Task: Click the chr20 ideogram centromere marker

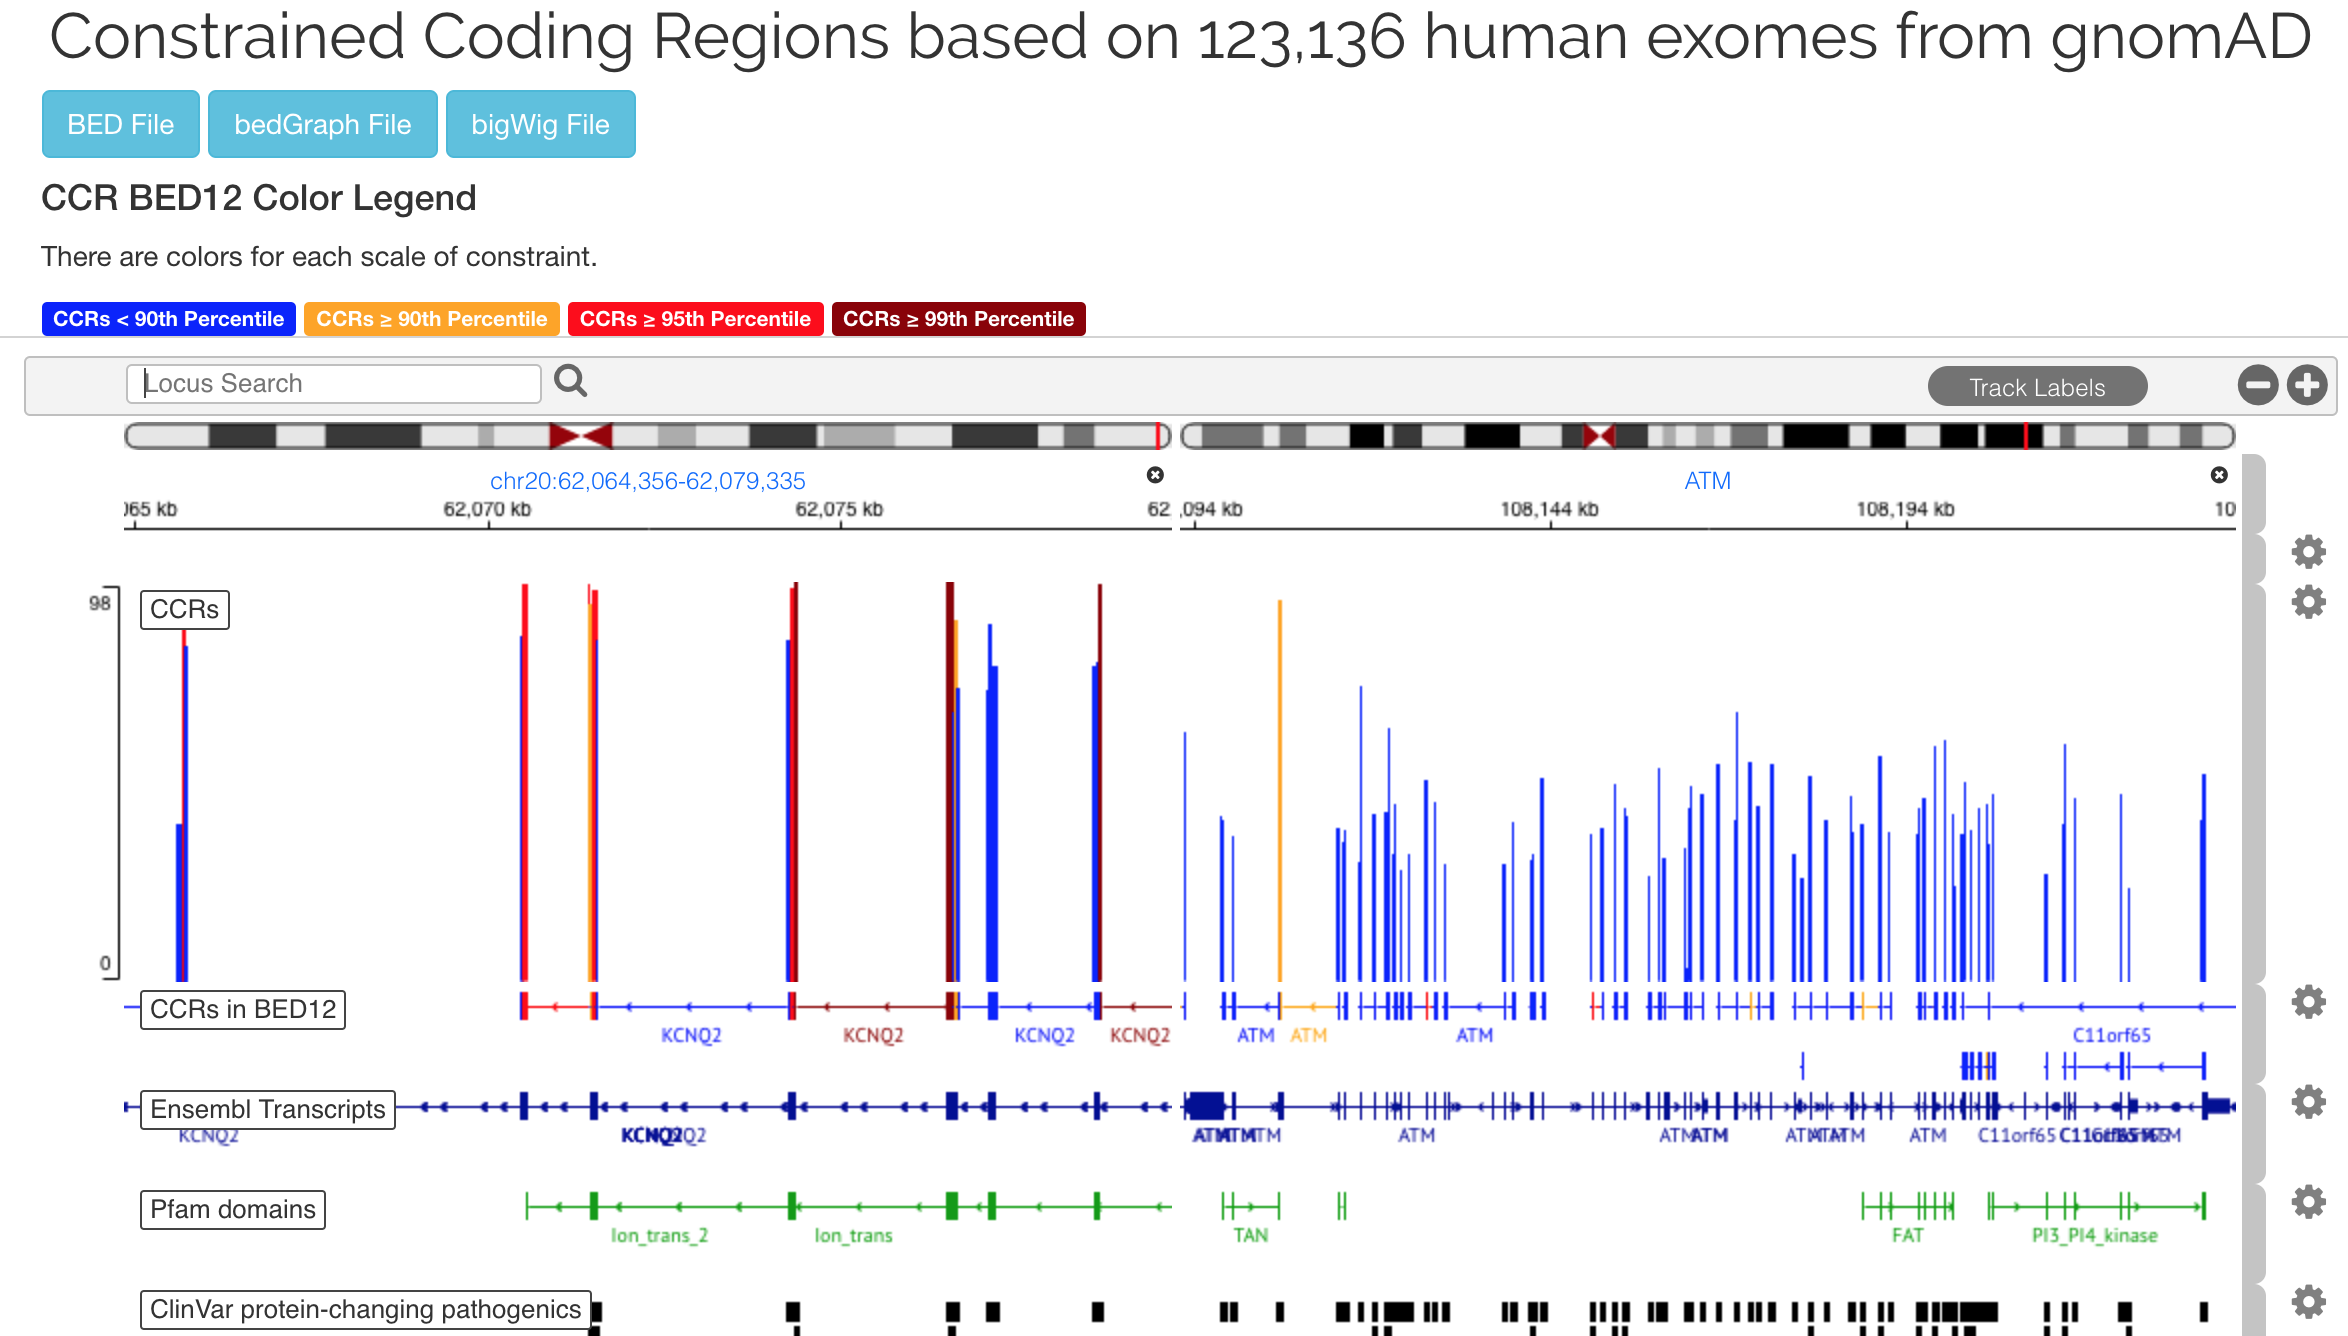Action: pos(580,436)
